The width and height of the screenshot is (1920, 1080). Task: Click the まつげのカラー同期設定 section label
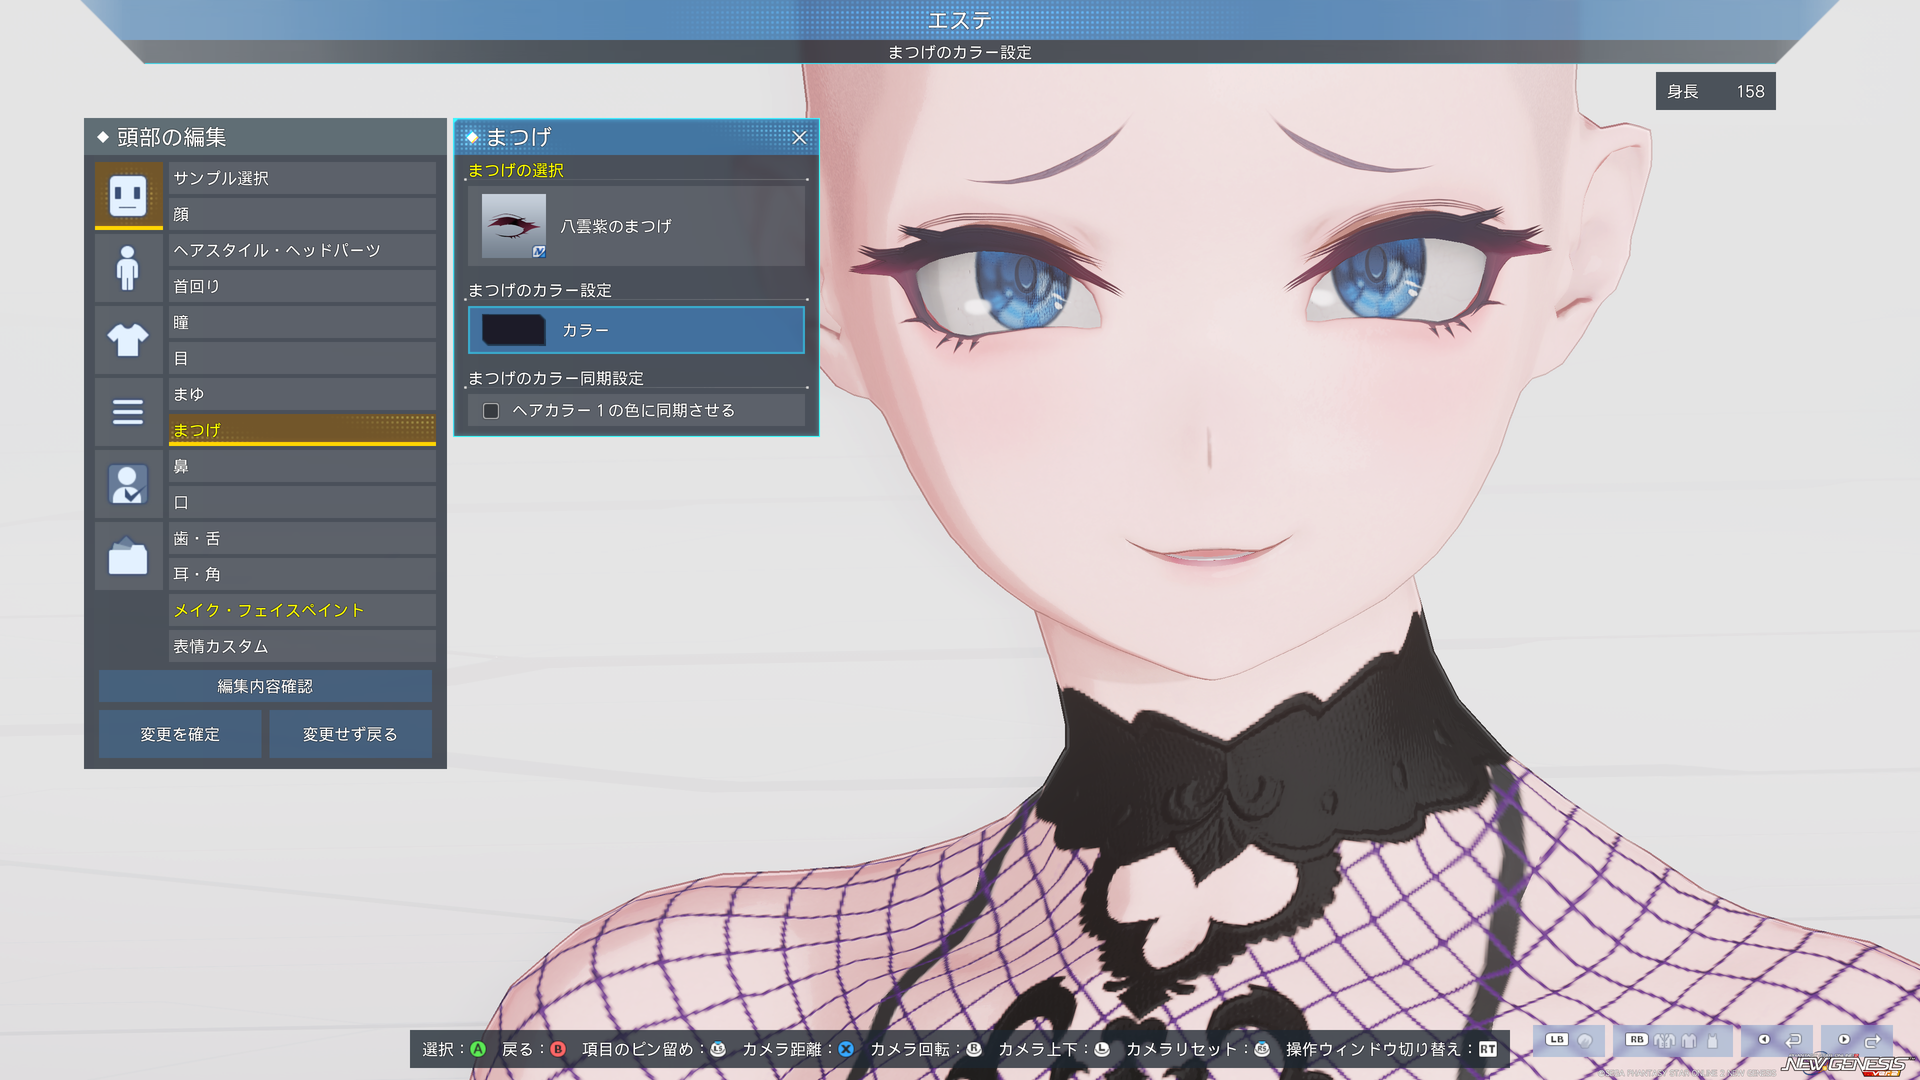[556, 379]
